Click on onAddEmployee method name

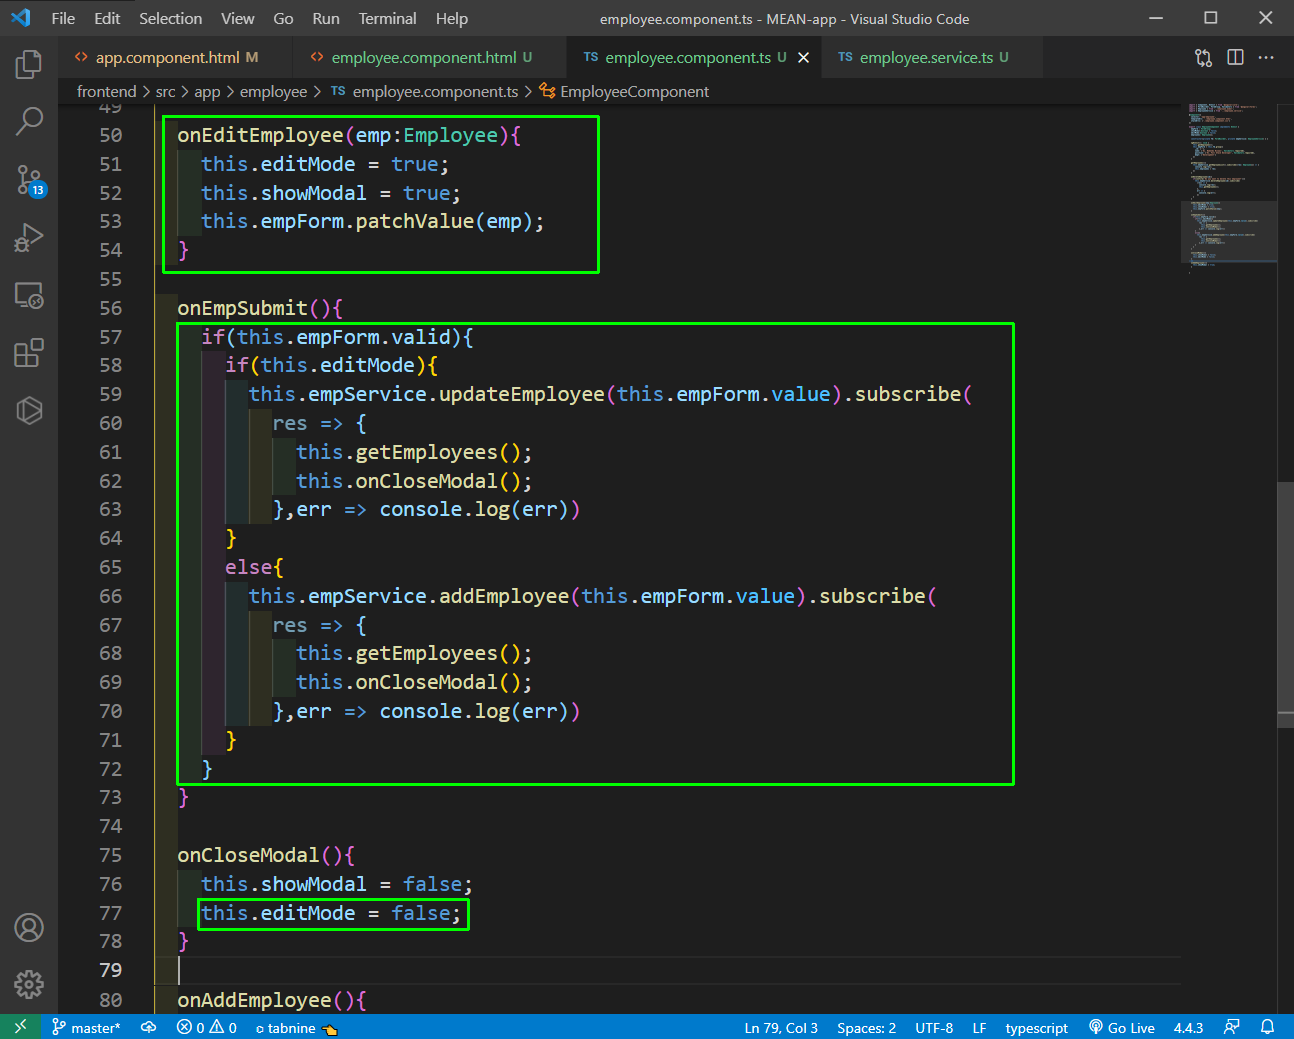click(255, 1000)
